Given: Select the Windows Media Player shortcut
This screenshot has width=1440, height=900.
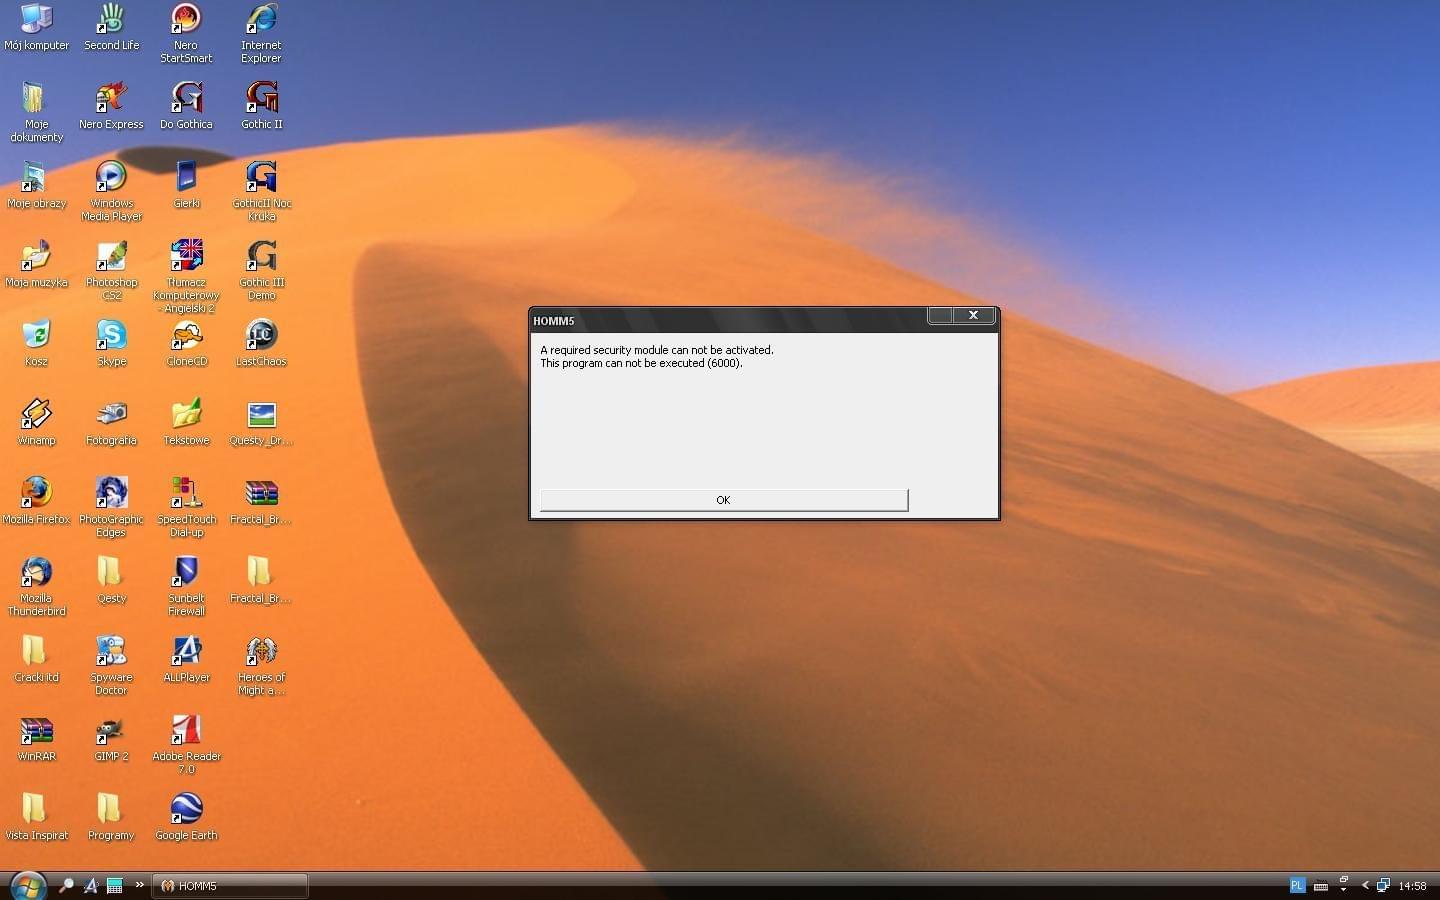Looking at the screenshot, I should pyautogui.click(x=111, y=190).
